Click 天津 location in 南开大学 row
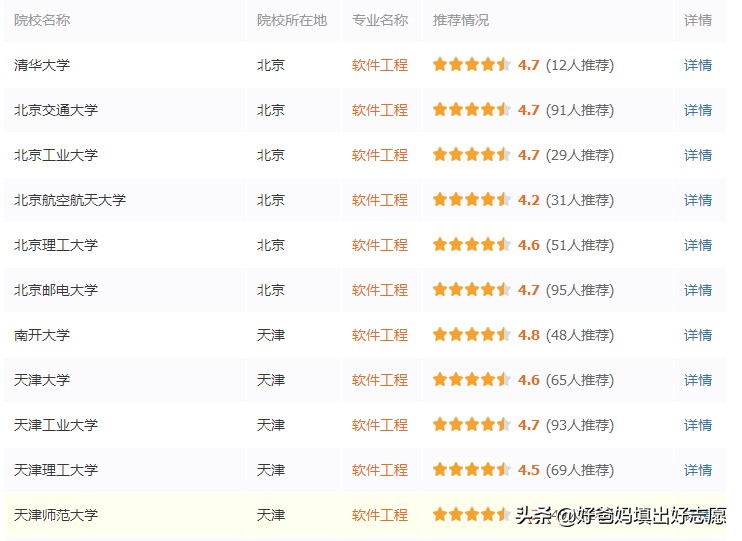 tap(271, 335)
